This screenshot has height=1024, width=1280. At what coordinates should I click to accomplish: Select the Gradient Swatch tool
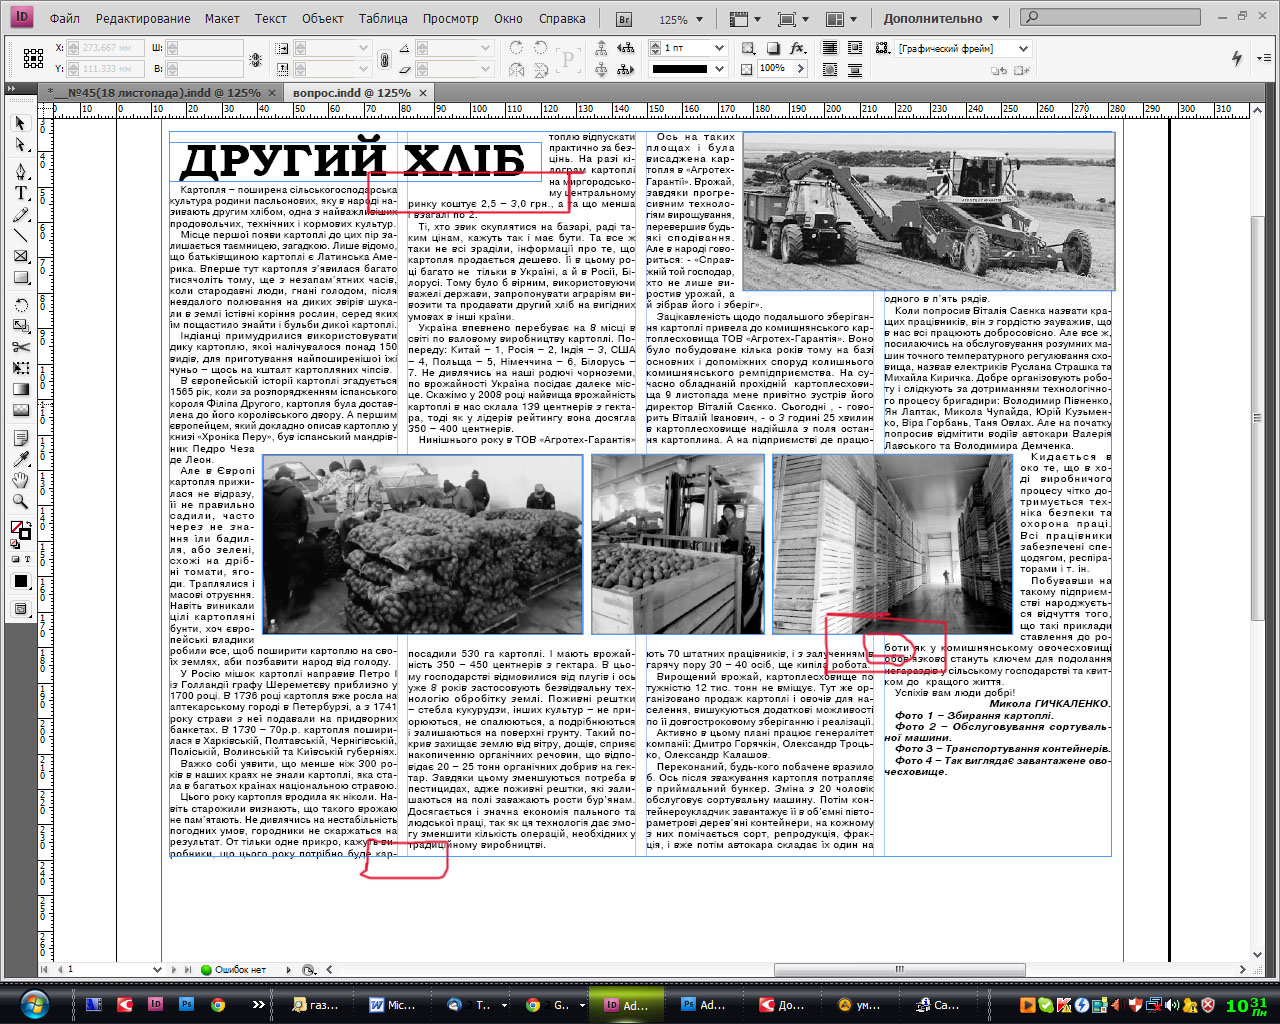20,389
